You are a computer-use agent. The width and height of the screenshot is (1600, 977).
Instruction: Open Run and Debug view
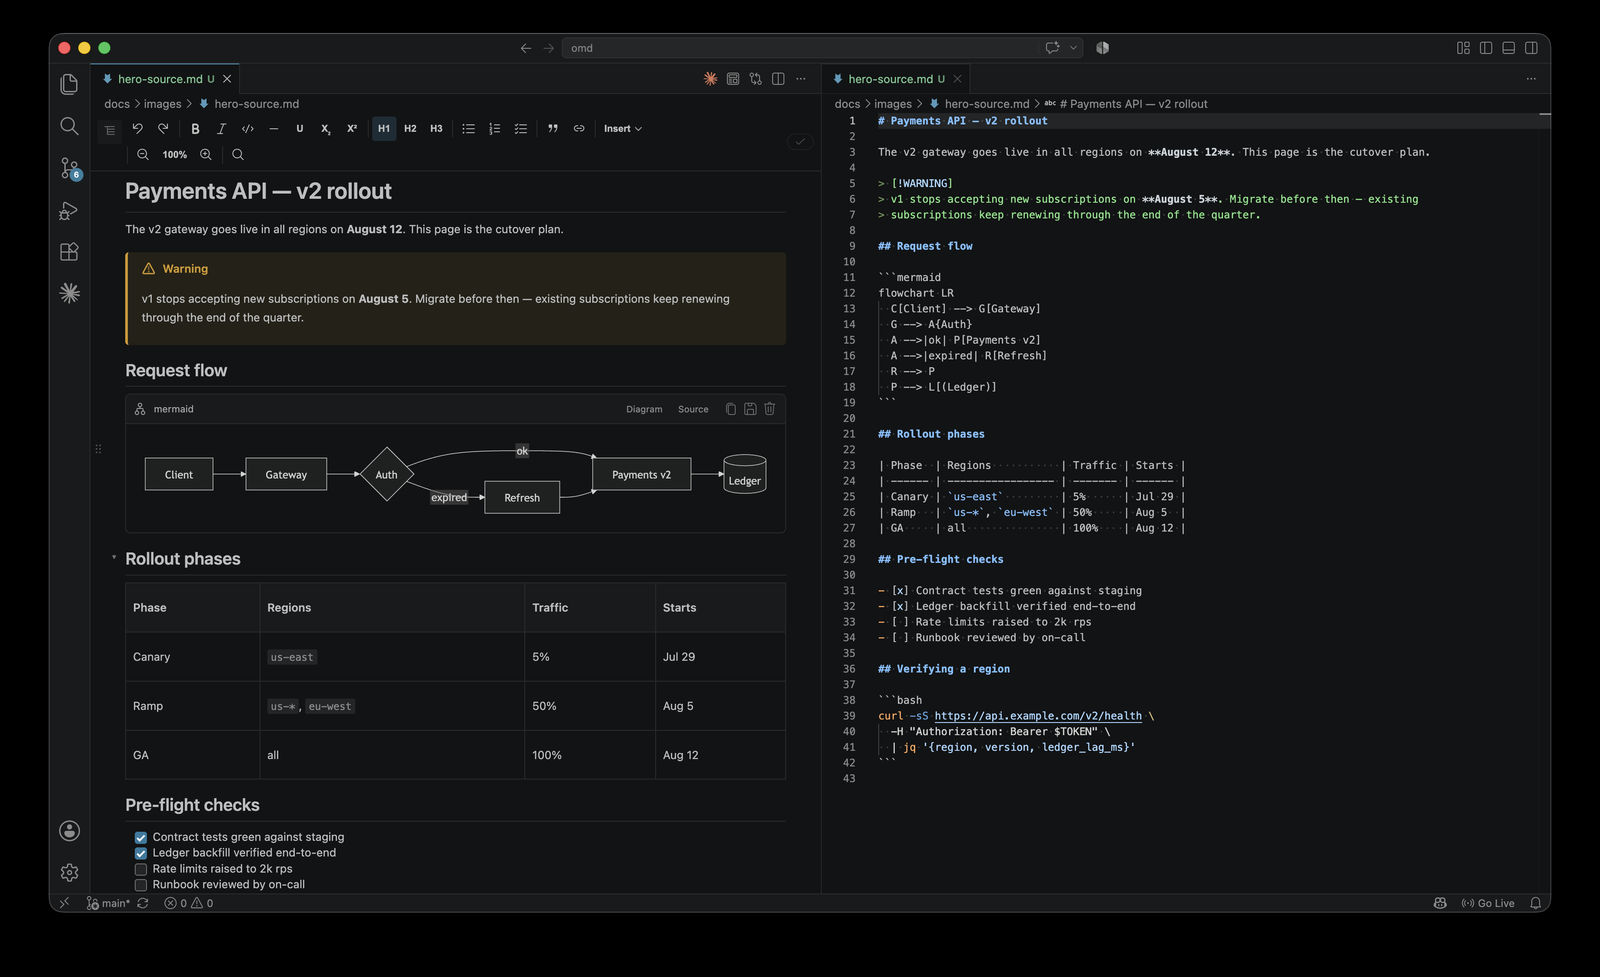pyautogui.click(x=69, y=210)
